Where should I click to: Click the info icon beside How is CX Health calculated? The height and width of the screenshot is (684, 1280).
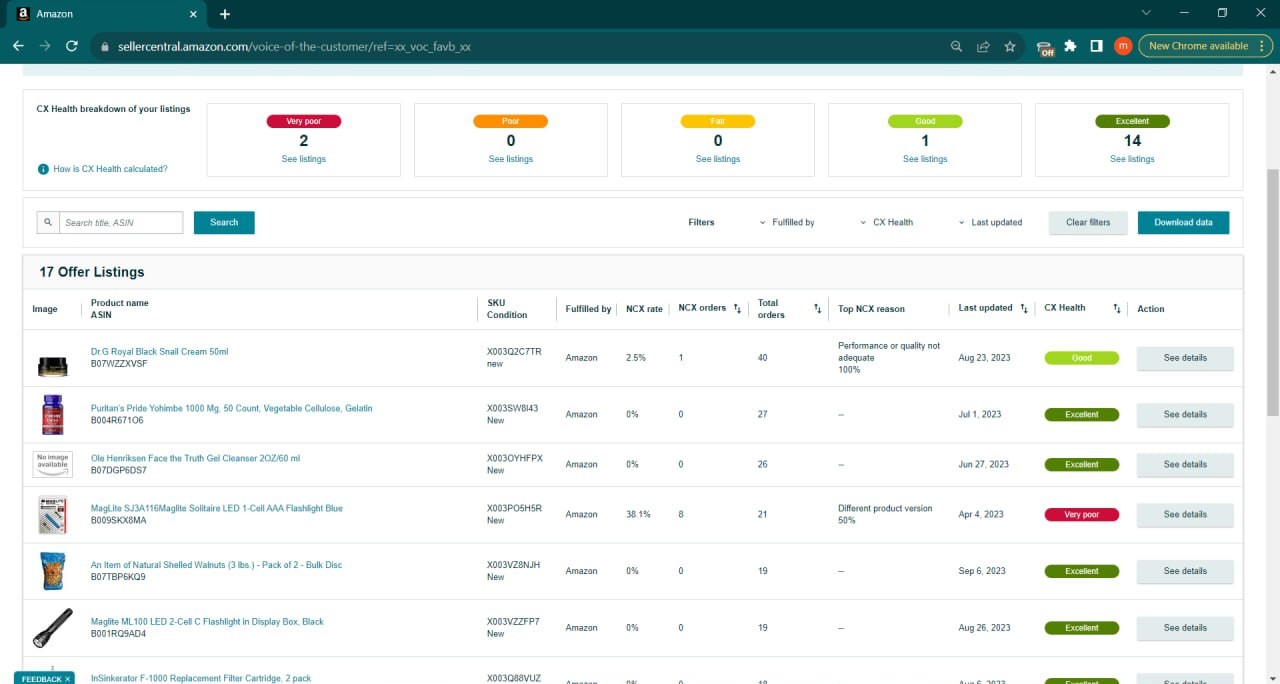(43, 169)
